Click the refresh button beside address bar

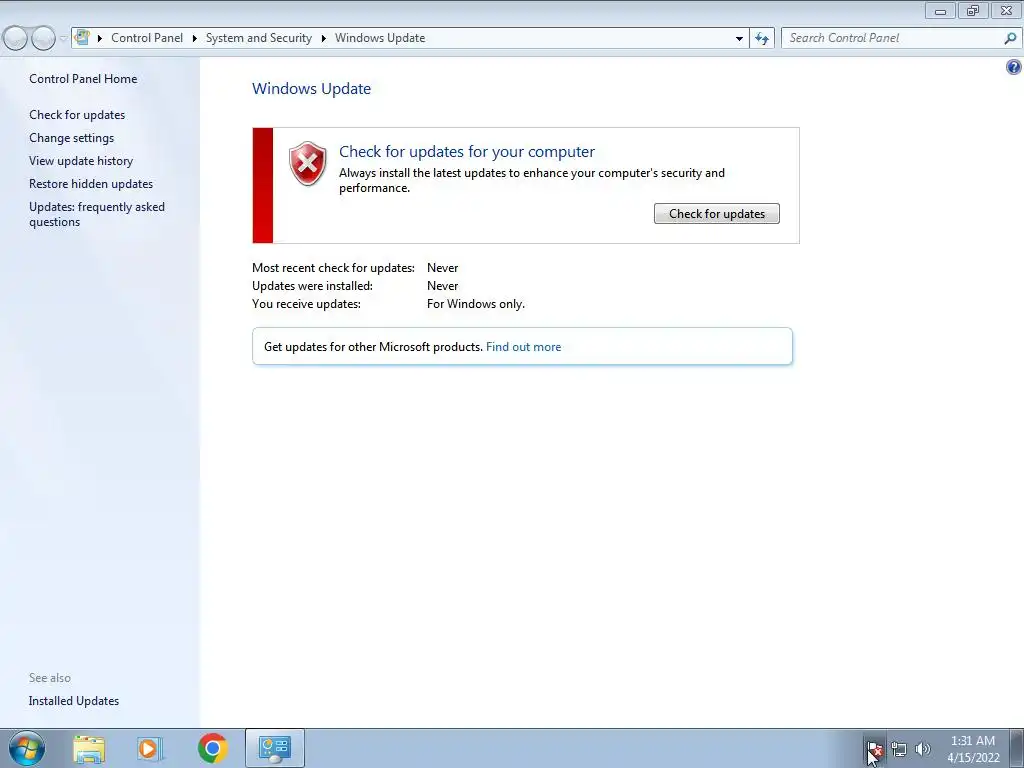761,39
